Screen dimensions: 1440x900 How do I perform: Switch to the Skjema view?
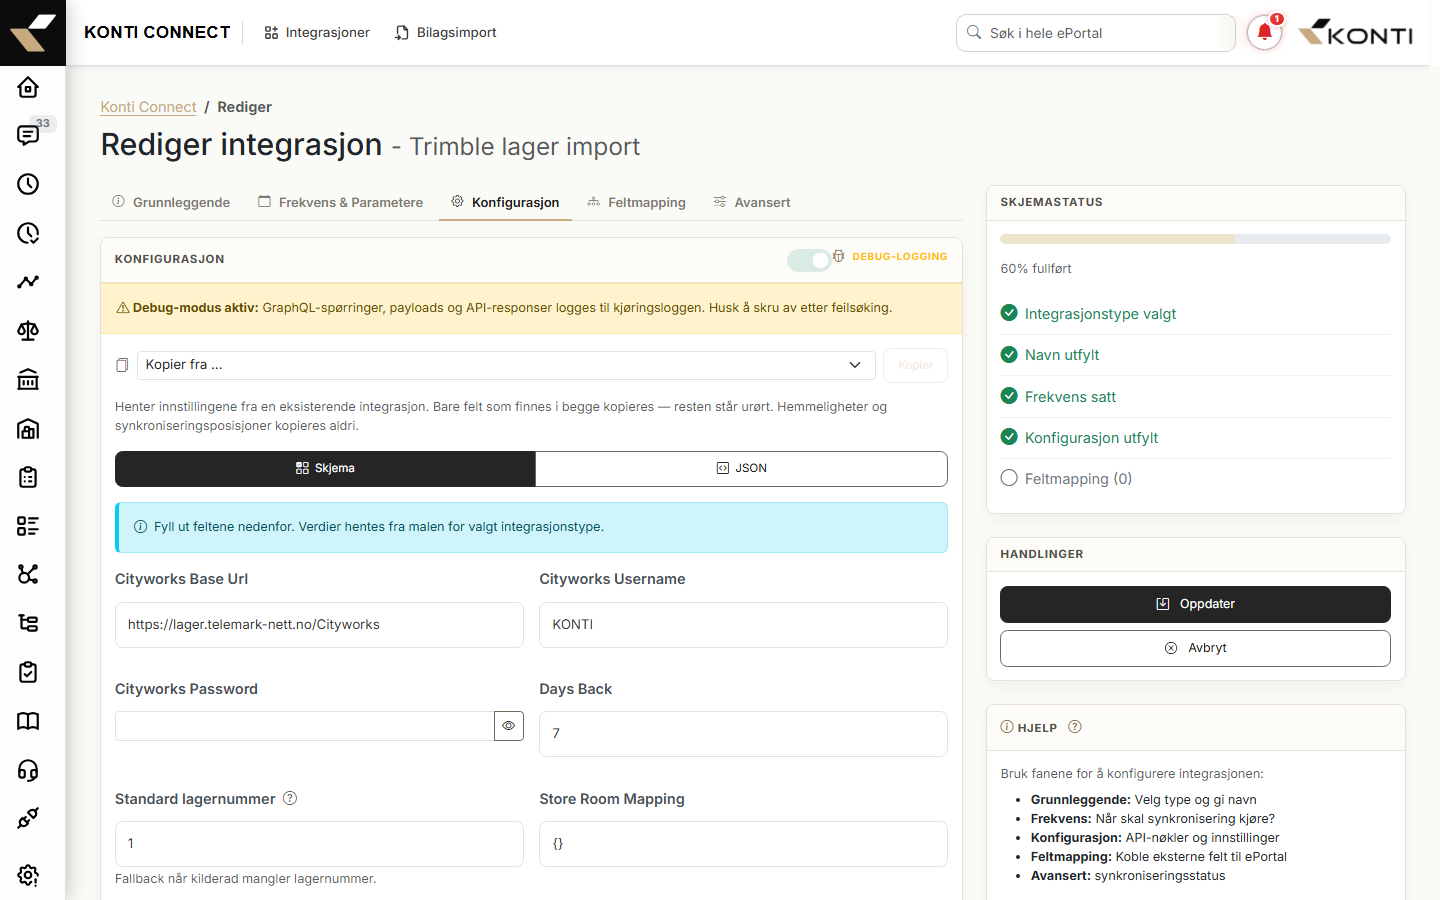pyautogui.click(x=325, y=469)
